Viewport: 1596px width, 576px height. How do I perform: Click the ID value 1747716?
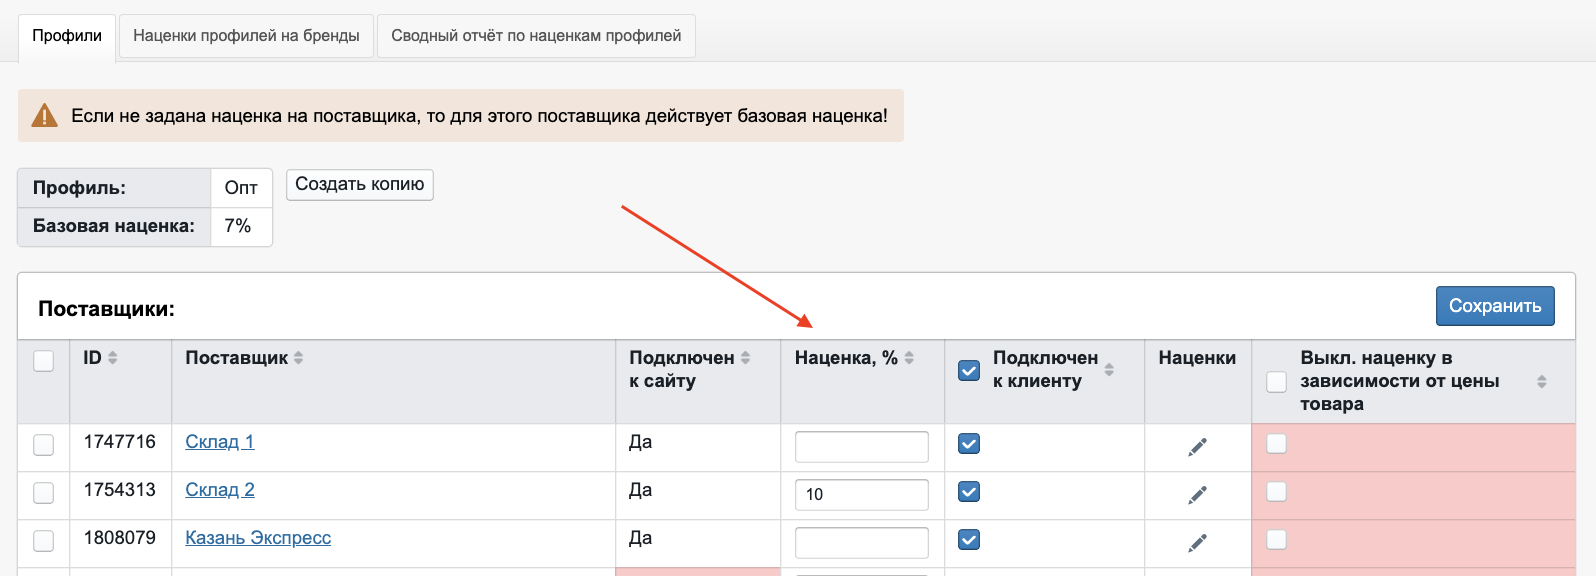120,442
